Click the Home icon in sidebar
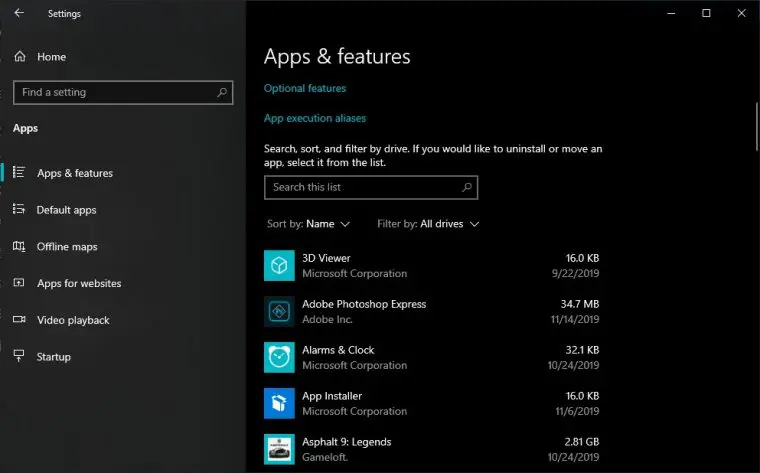Image resolution: width=760 pixels, height=473 pixels. point(20,57)
